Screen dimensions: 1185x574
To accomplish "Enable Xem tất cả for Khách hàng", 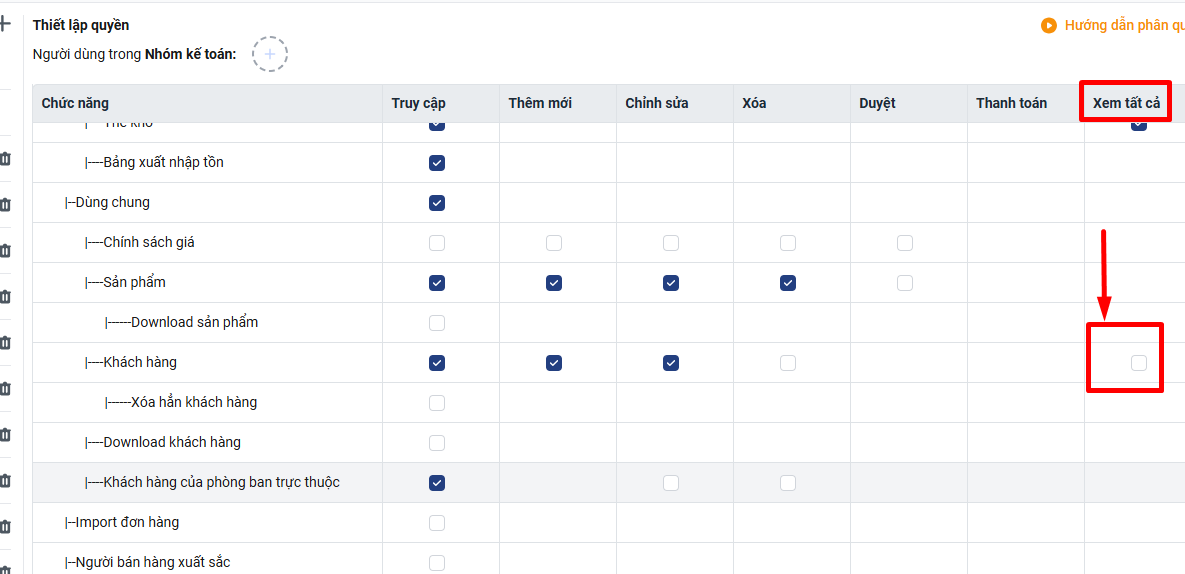I will pyautogui.click(x=1139, y=363).
